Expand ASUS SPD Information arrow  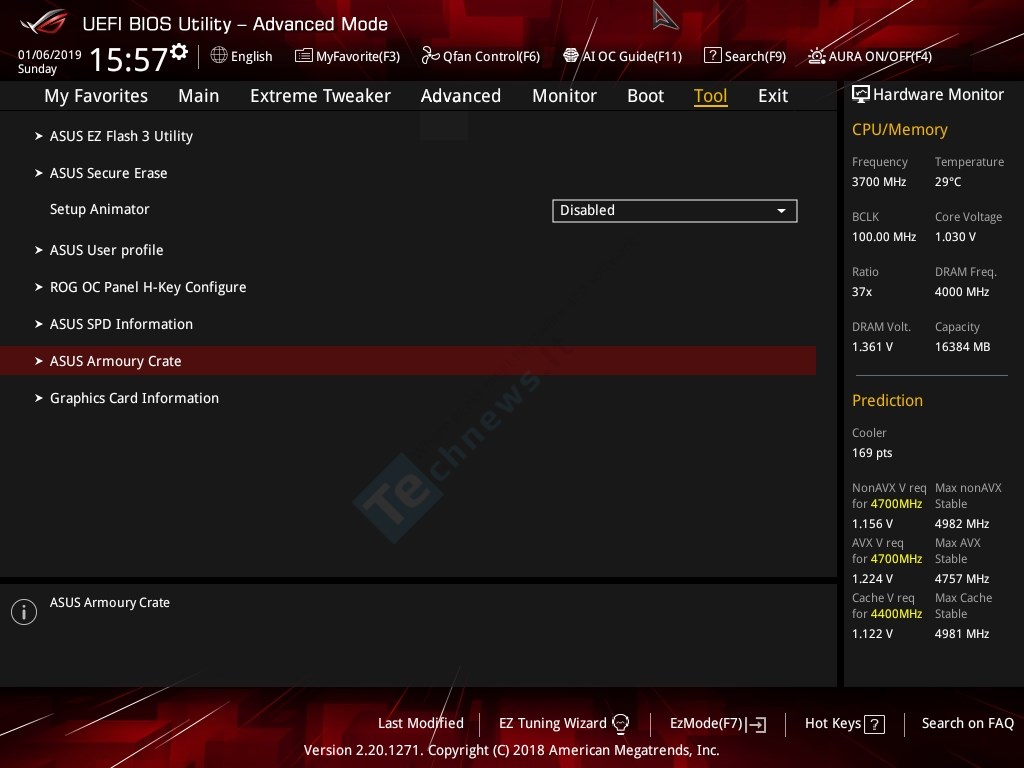pos(39,324)
